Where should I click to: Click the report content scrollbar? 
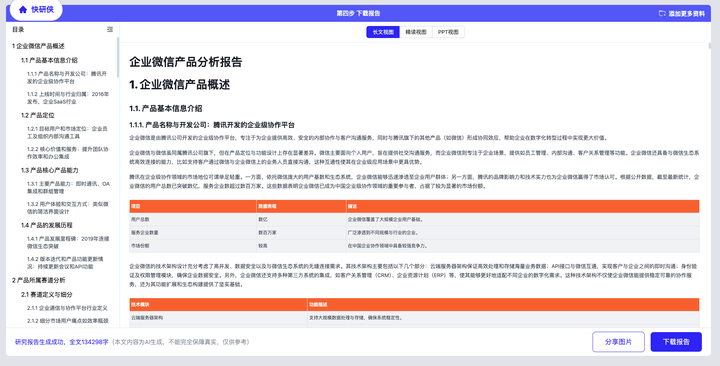[x=709, y=45]
